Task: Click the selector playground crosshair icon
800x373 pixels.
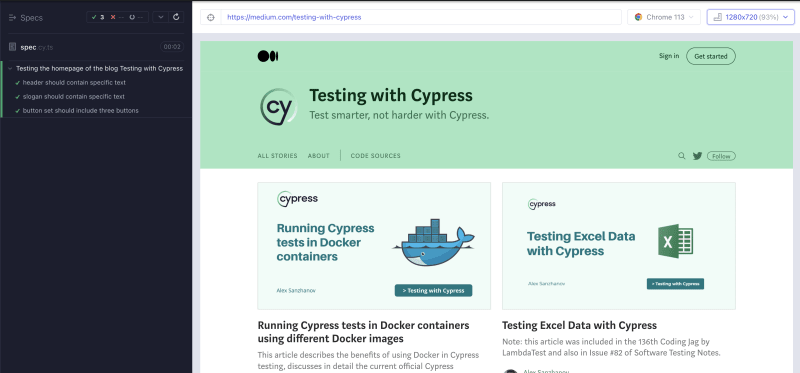Action: click(x=211, y=17)
